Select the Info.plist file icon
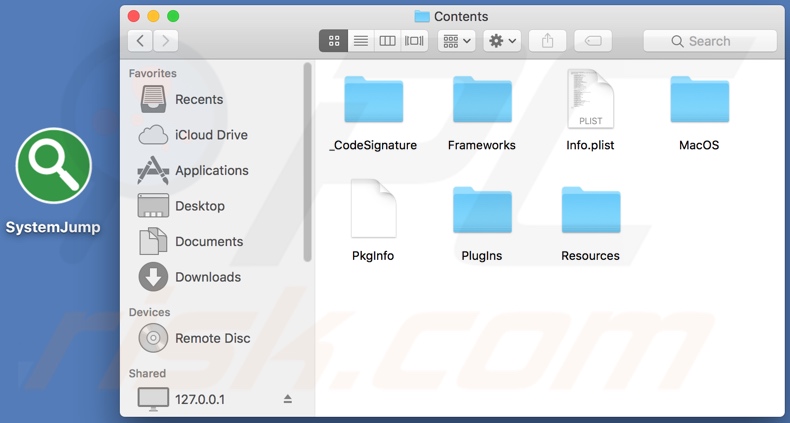 coord(590,99)
